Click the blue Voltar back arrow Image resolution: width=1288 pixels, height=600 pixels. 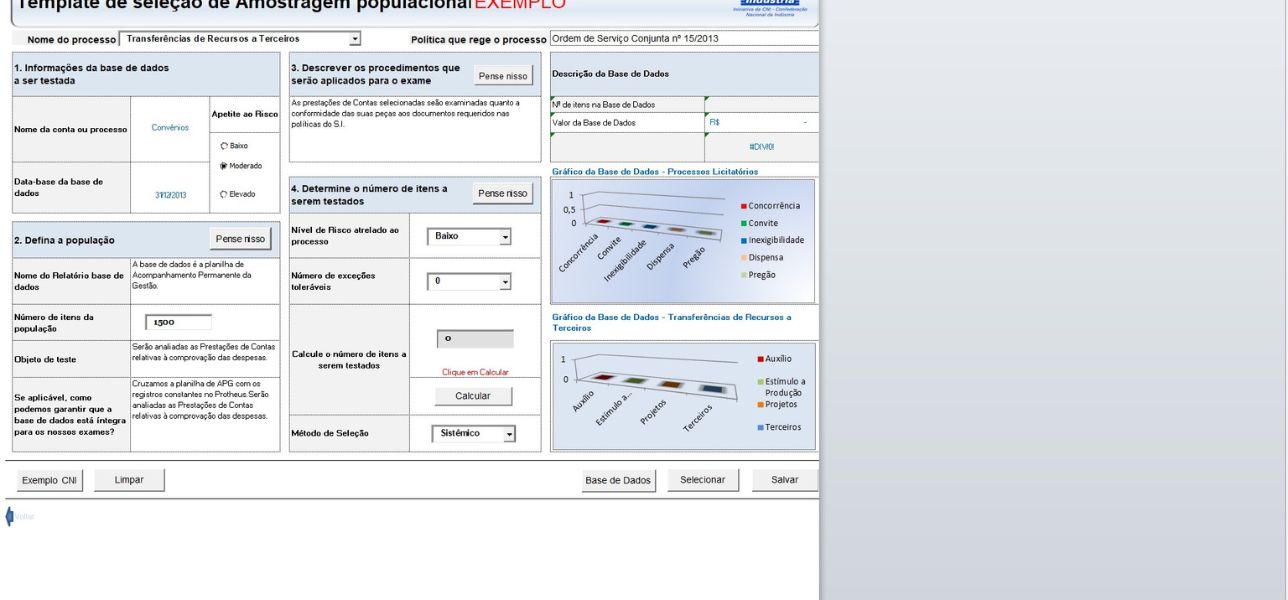click(10, 516)
